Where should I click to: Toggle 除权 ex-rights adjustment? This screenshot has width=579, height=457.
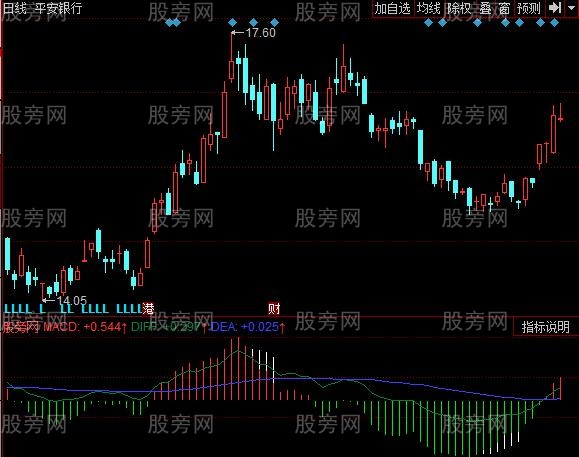459,8
